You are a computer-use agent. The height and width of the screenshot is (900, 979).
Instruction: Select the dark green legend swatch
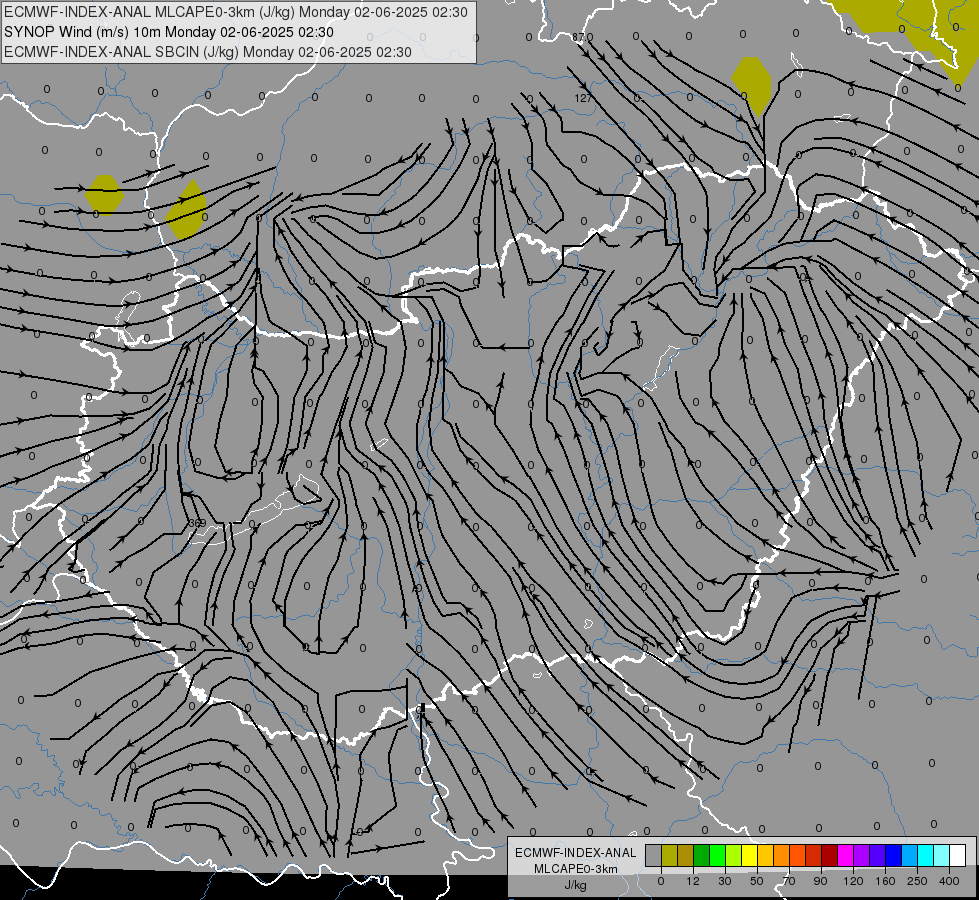tap(702, 855)
